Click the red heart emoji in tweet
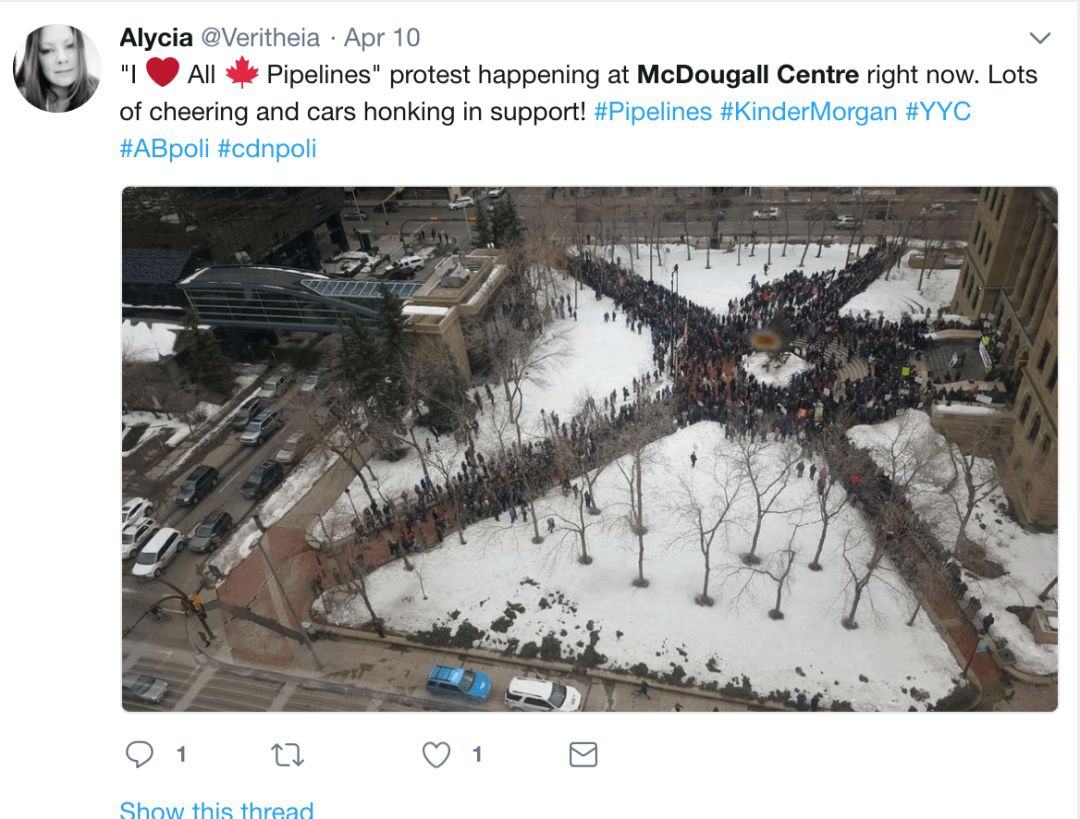1080x819 pixels. 163,72
